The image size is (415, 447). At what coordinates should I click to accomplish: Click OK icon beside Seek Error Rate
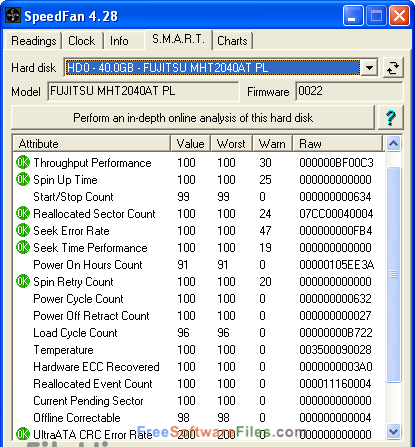(23, 230)
